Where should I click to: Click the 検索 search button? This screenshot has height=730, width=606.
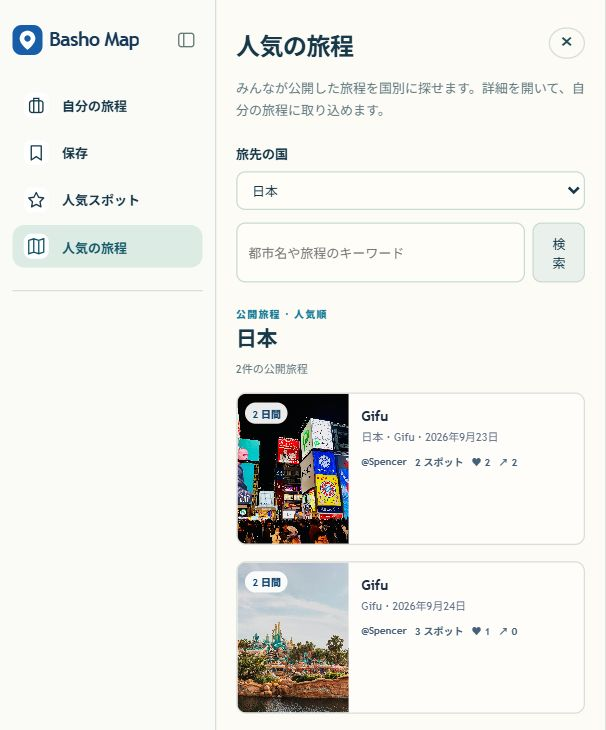559,252
